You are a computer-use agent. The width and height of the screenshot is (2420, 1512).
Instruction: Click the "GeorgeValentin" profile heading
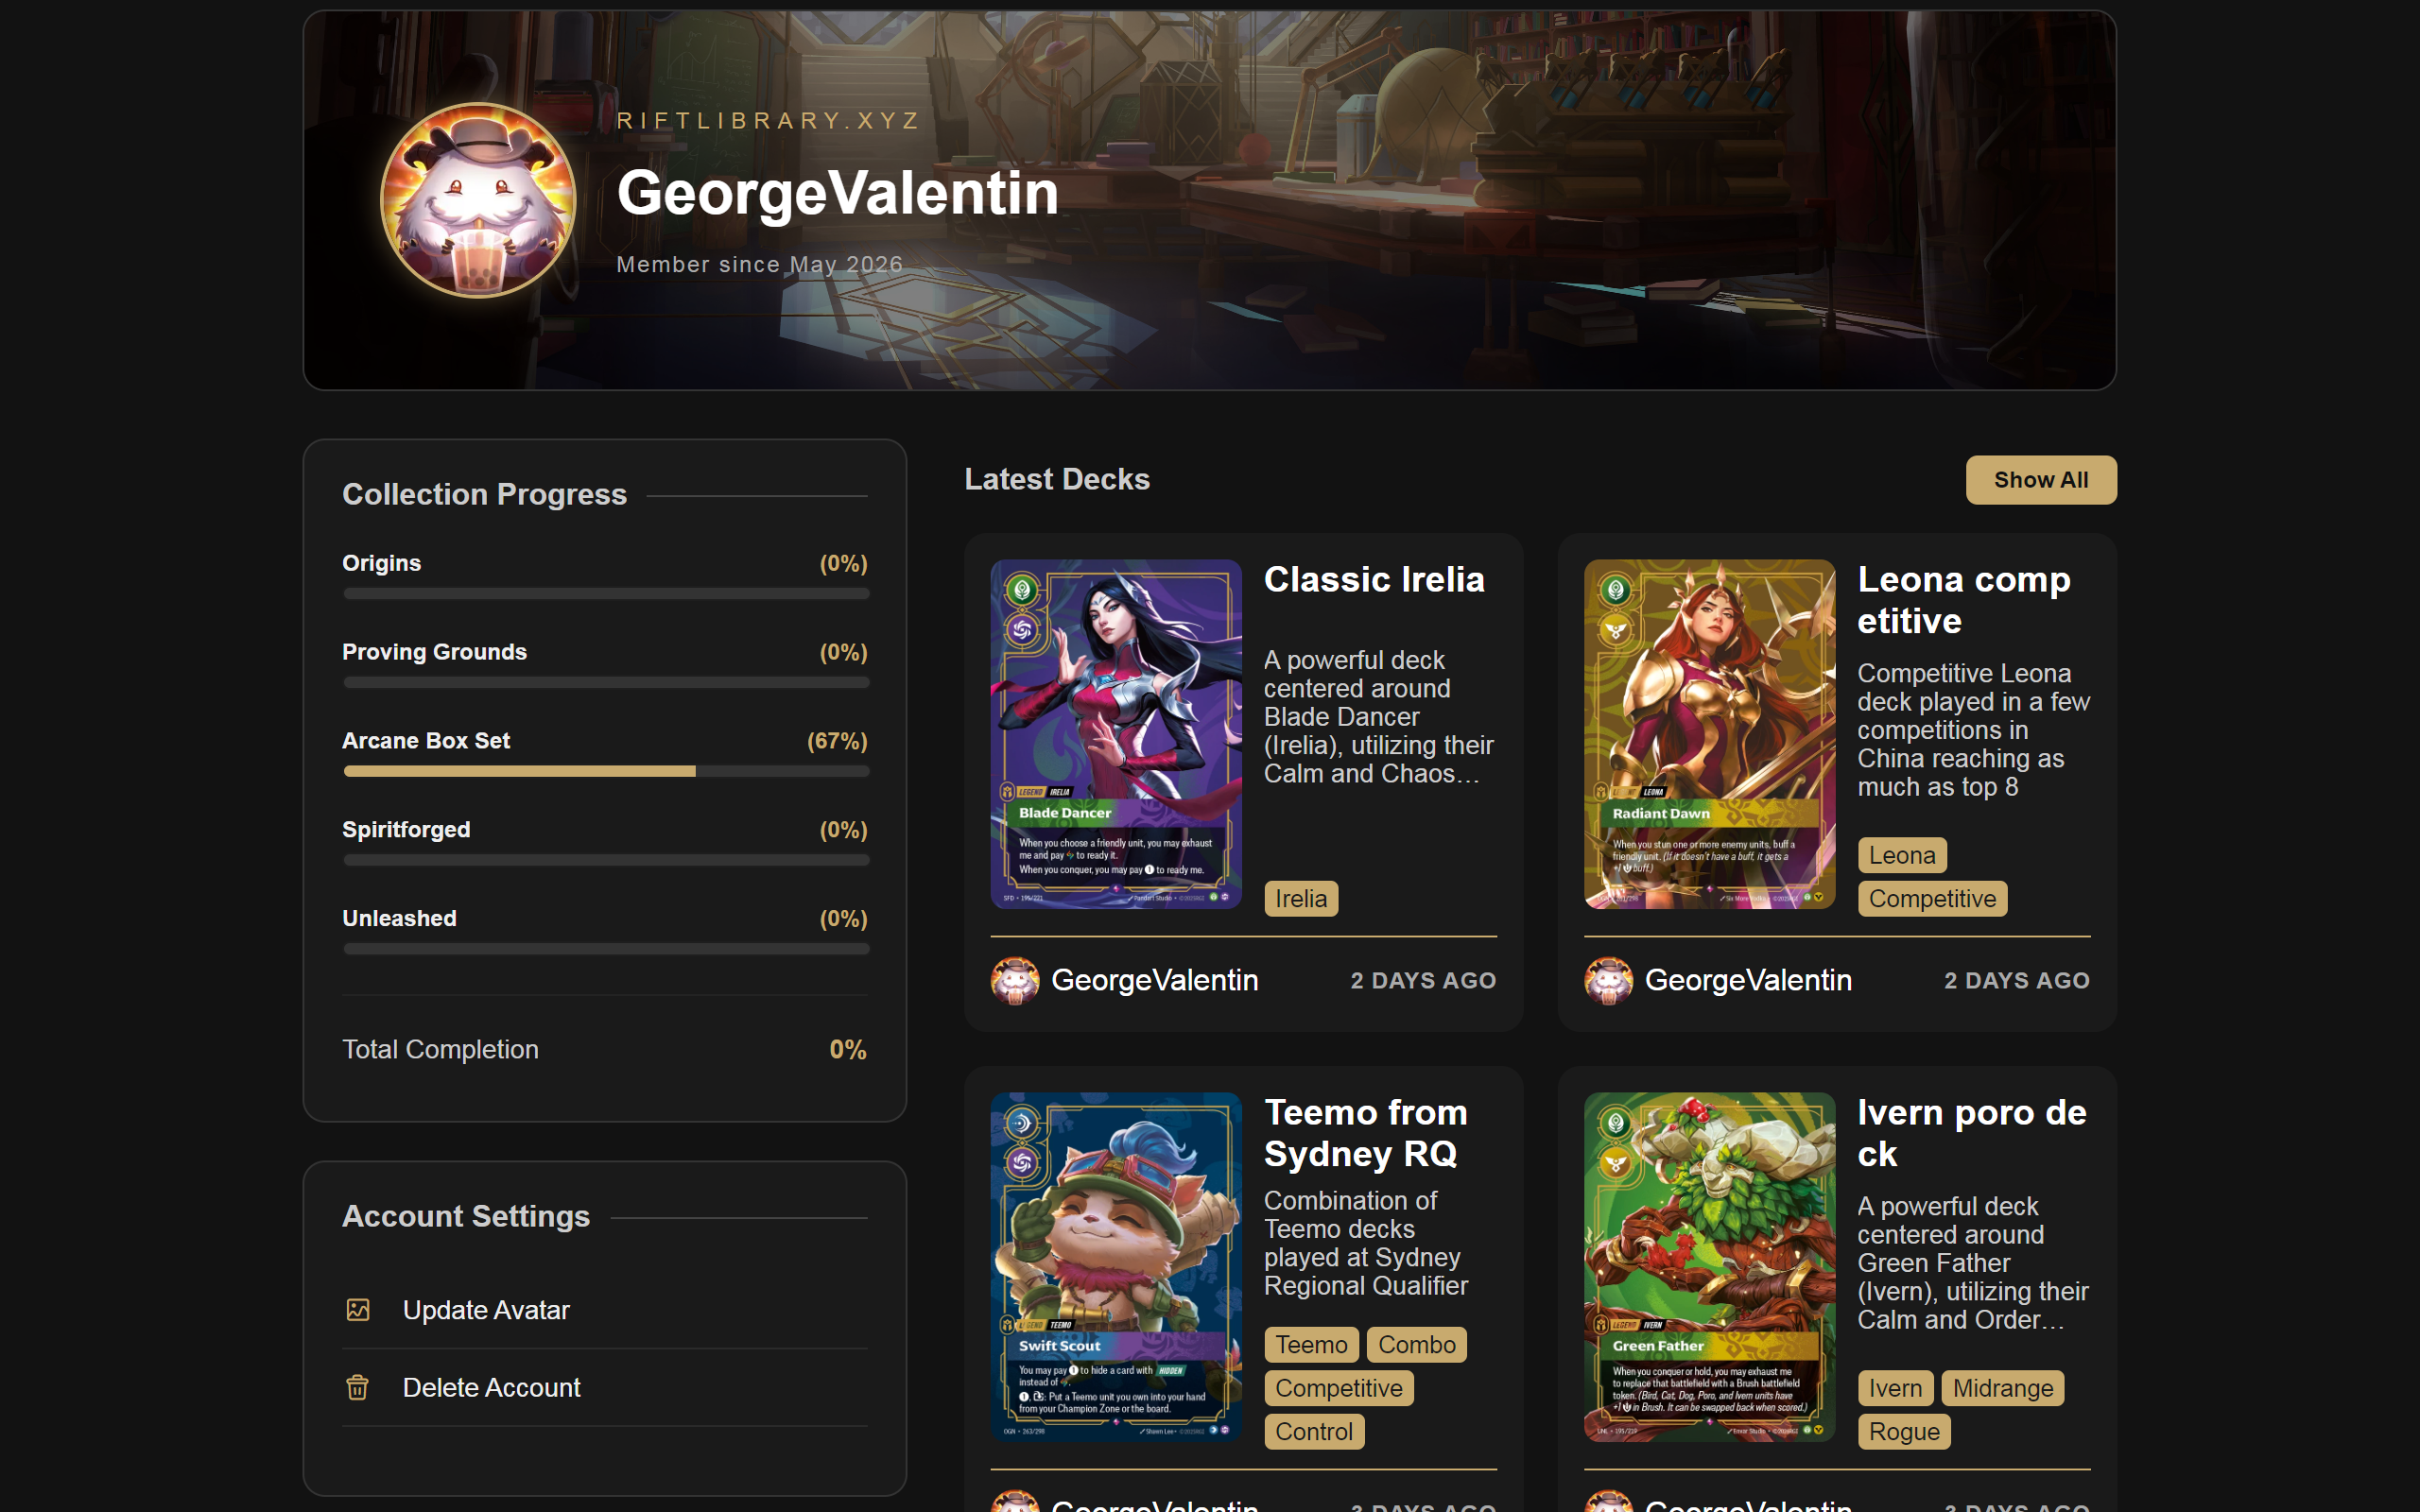click(837, 192)
